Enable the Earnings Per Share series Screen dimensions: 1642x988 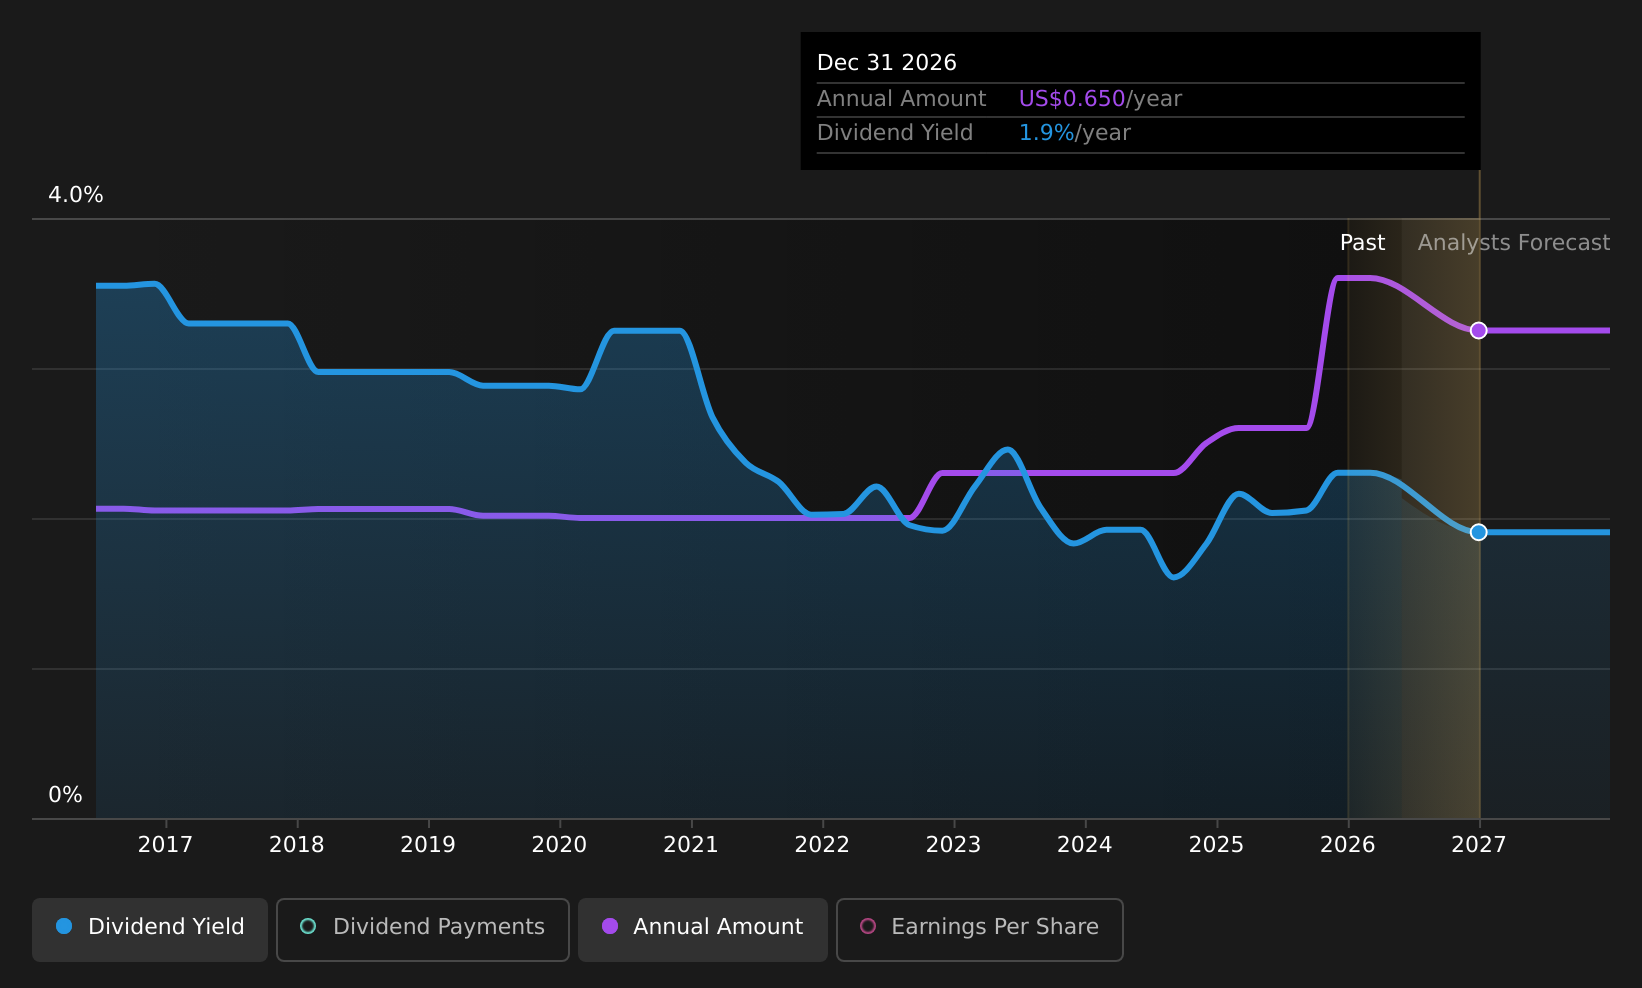pos(980,929)
